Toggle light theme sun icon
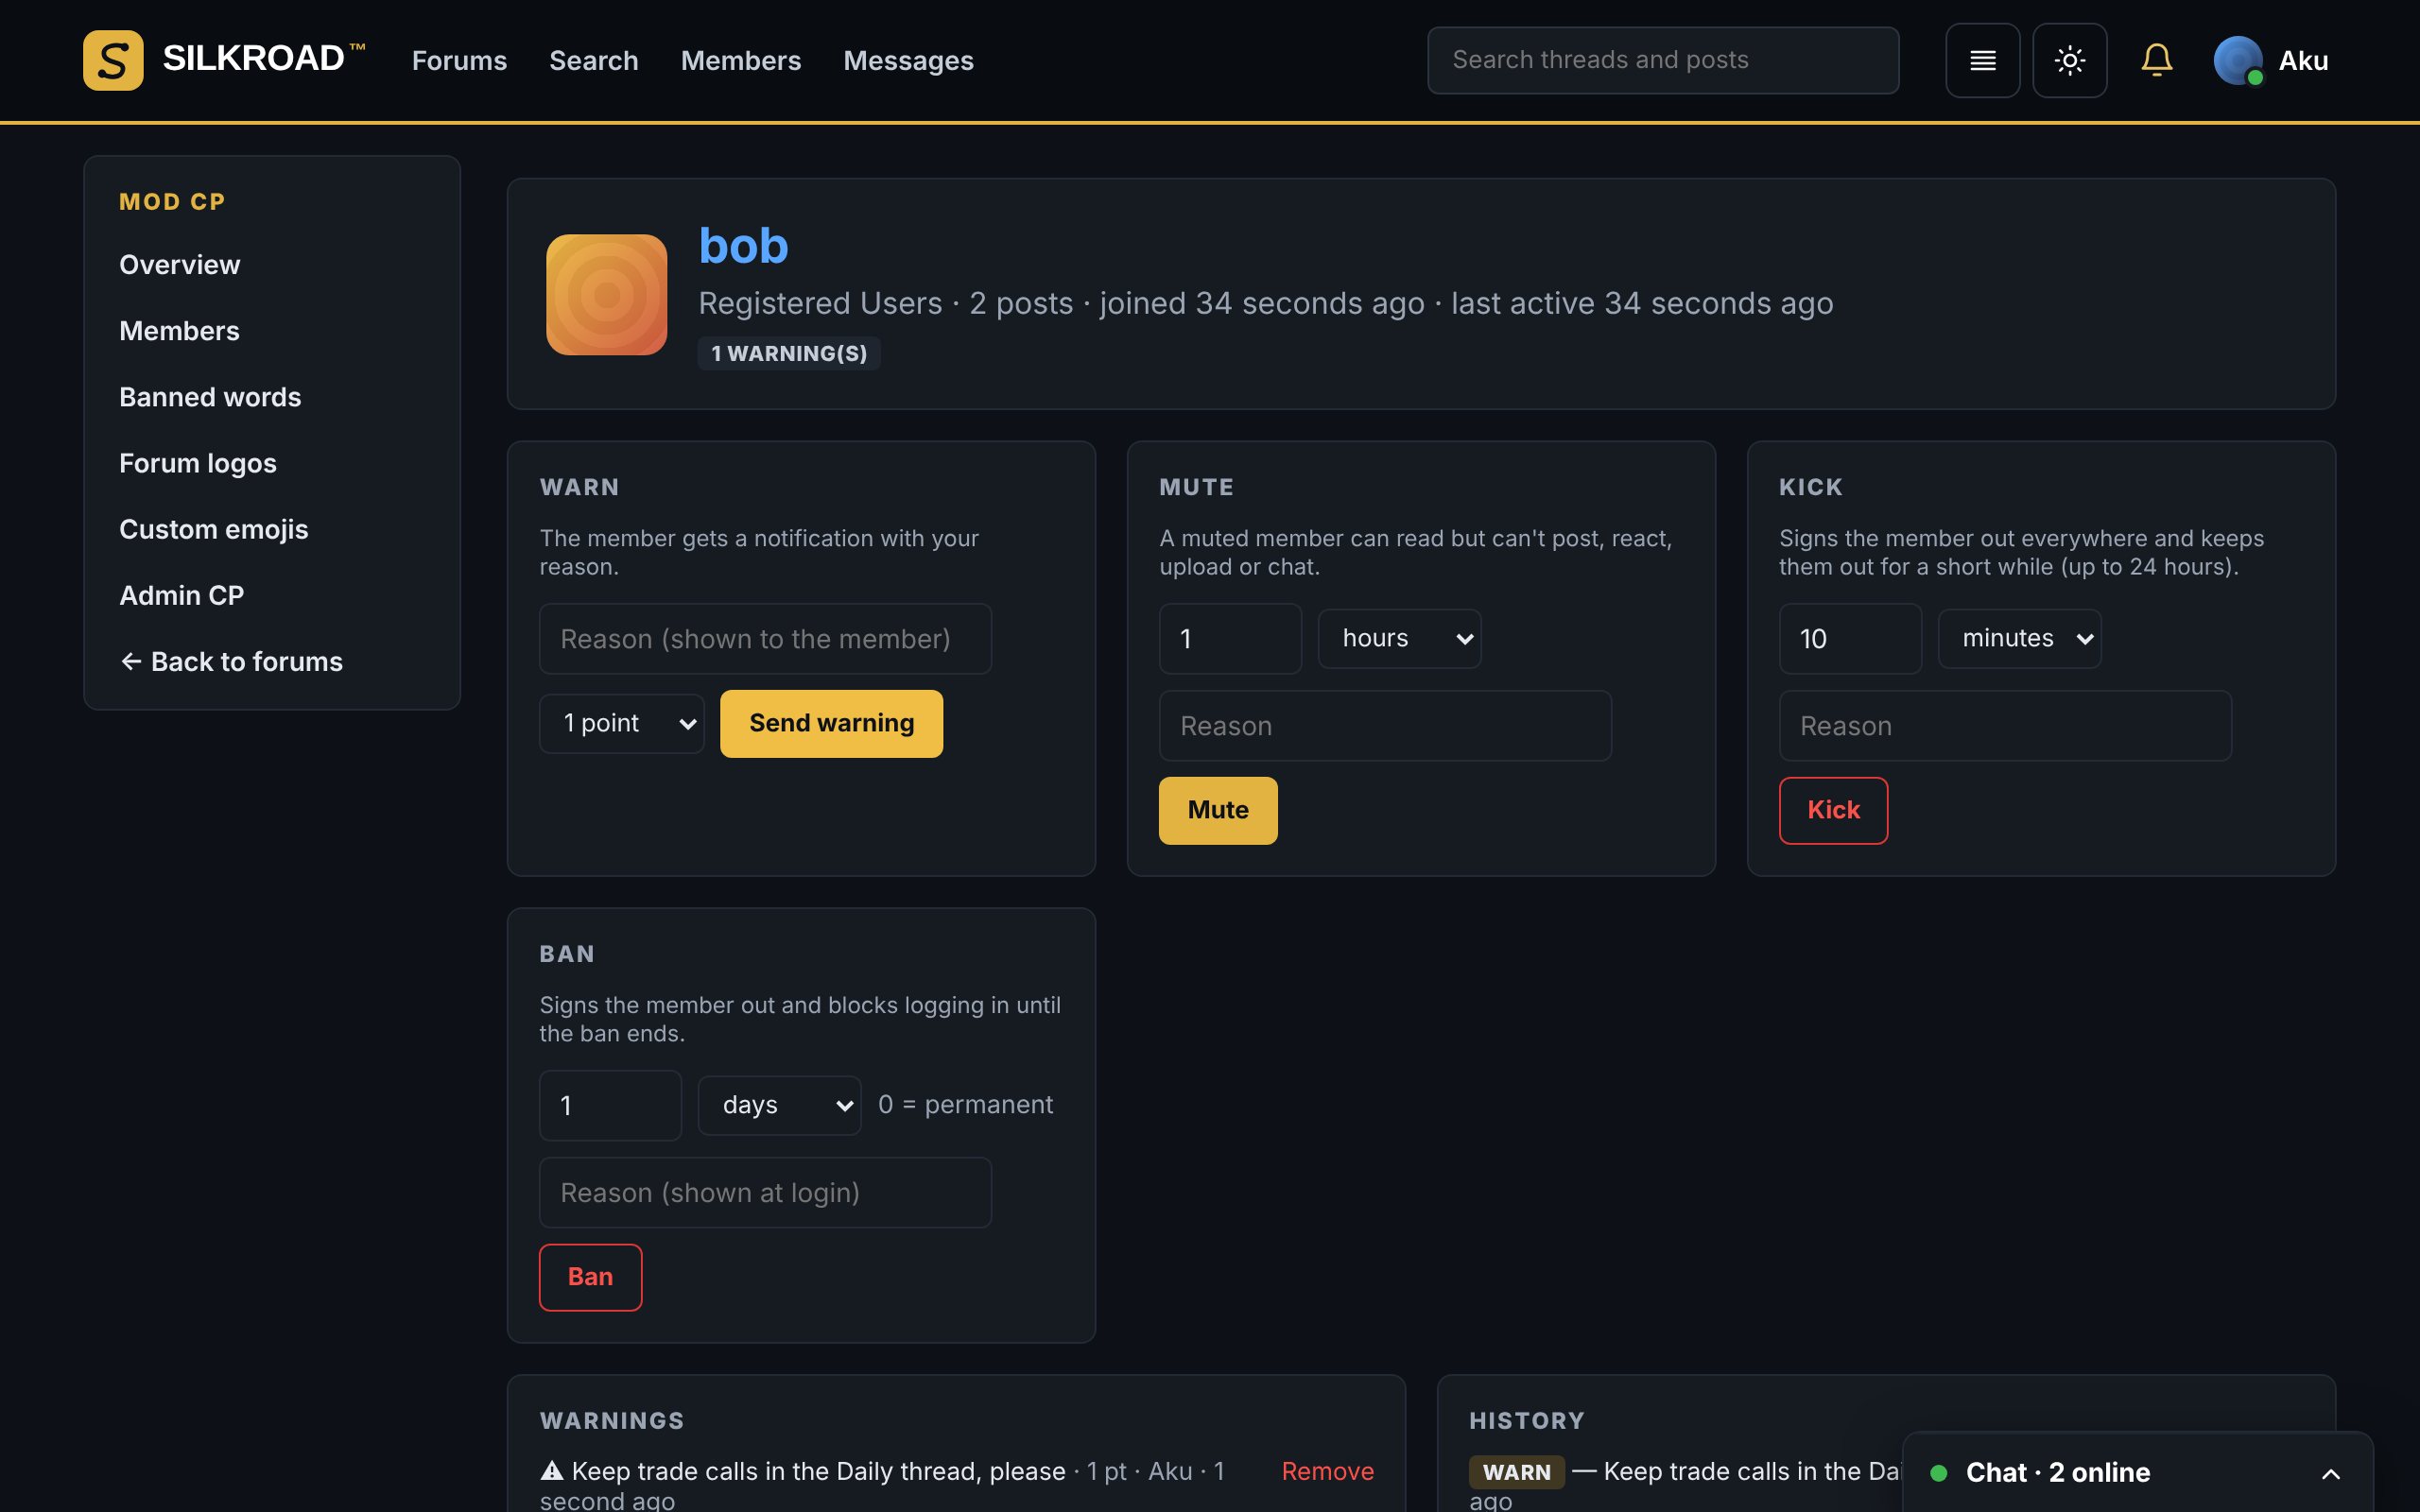Image resolution: width=2420 pixels, height=1512 pixels. coord(2069,60)
